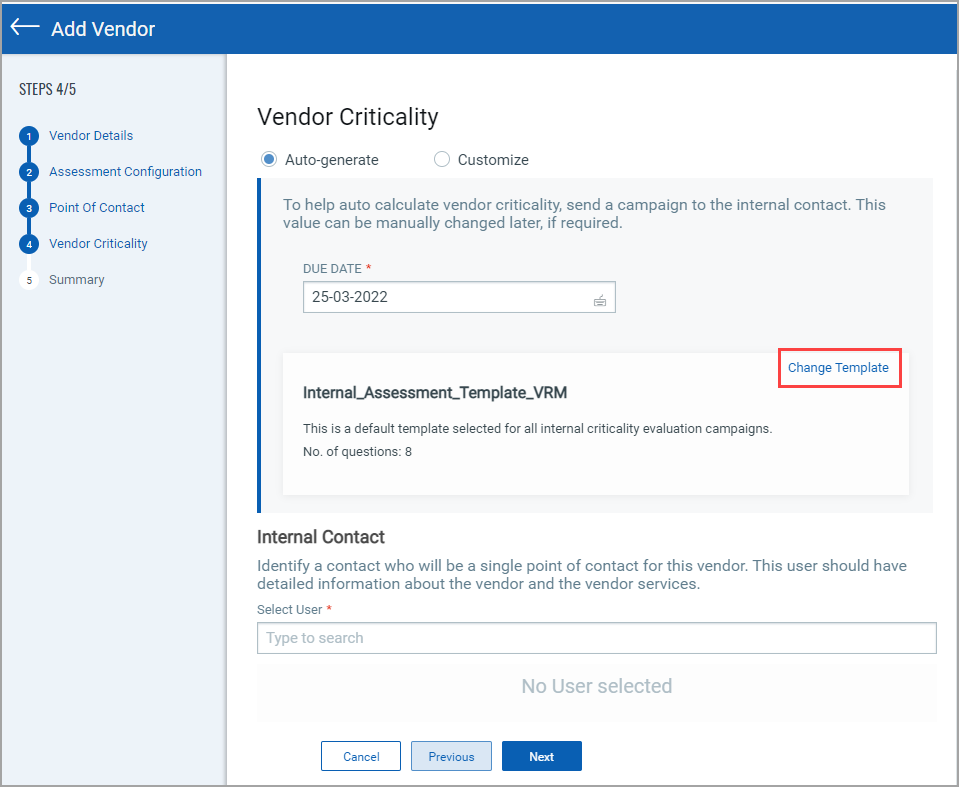The width and height of the screenshot is (959, 787).
Task: Click the step 4 circle icon
Action: pyautogui.click(x=29, y=245)
